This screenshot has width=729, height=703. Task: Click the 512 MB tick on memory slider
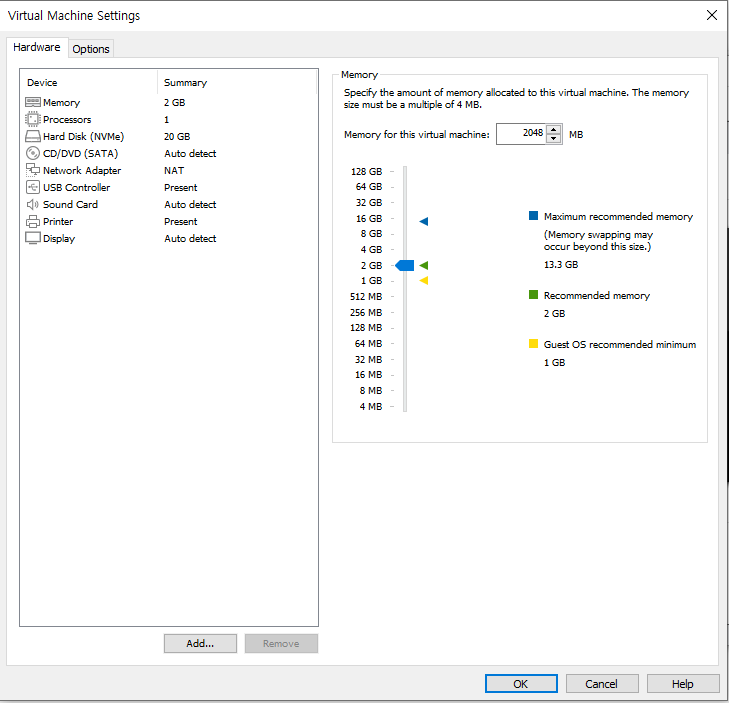[x=392, y=296]
